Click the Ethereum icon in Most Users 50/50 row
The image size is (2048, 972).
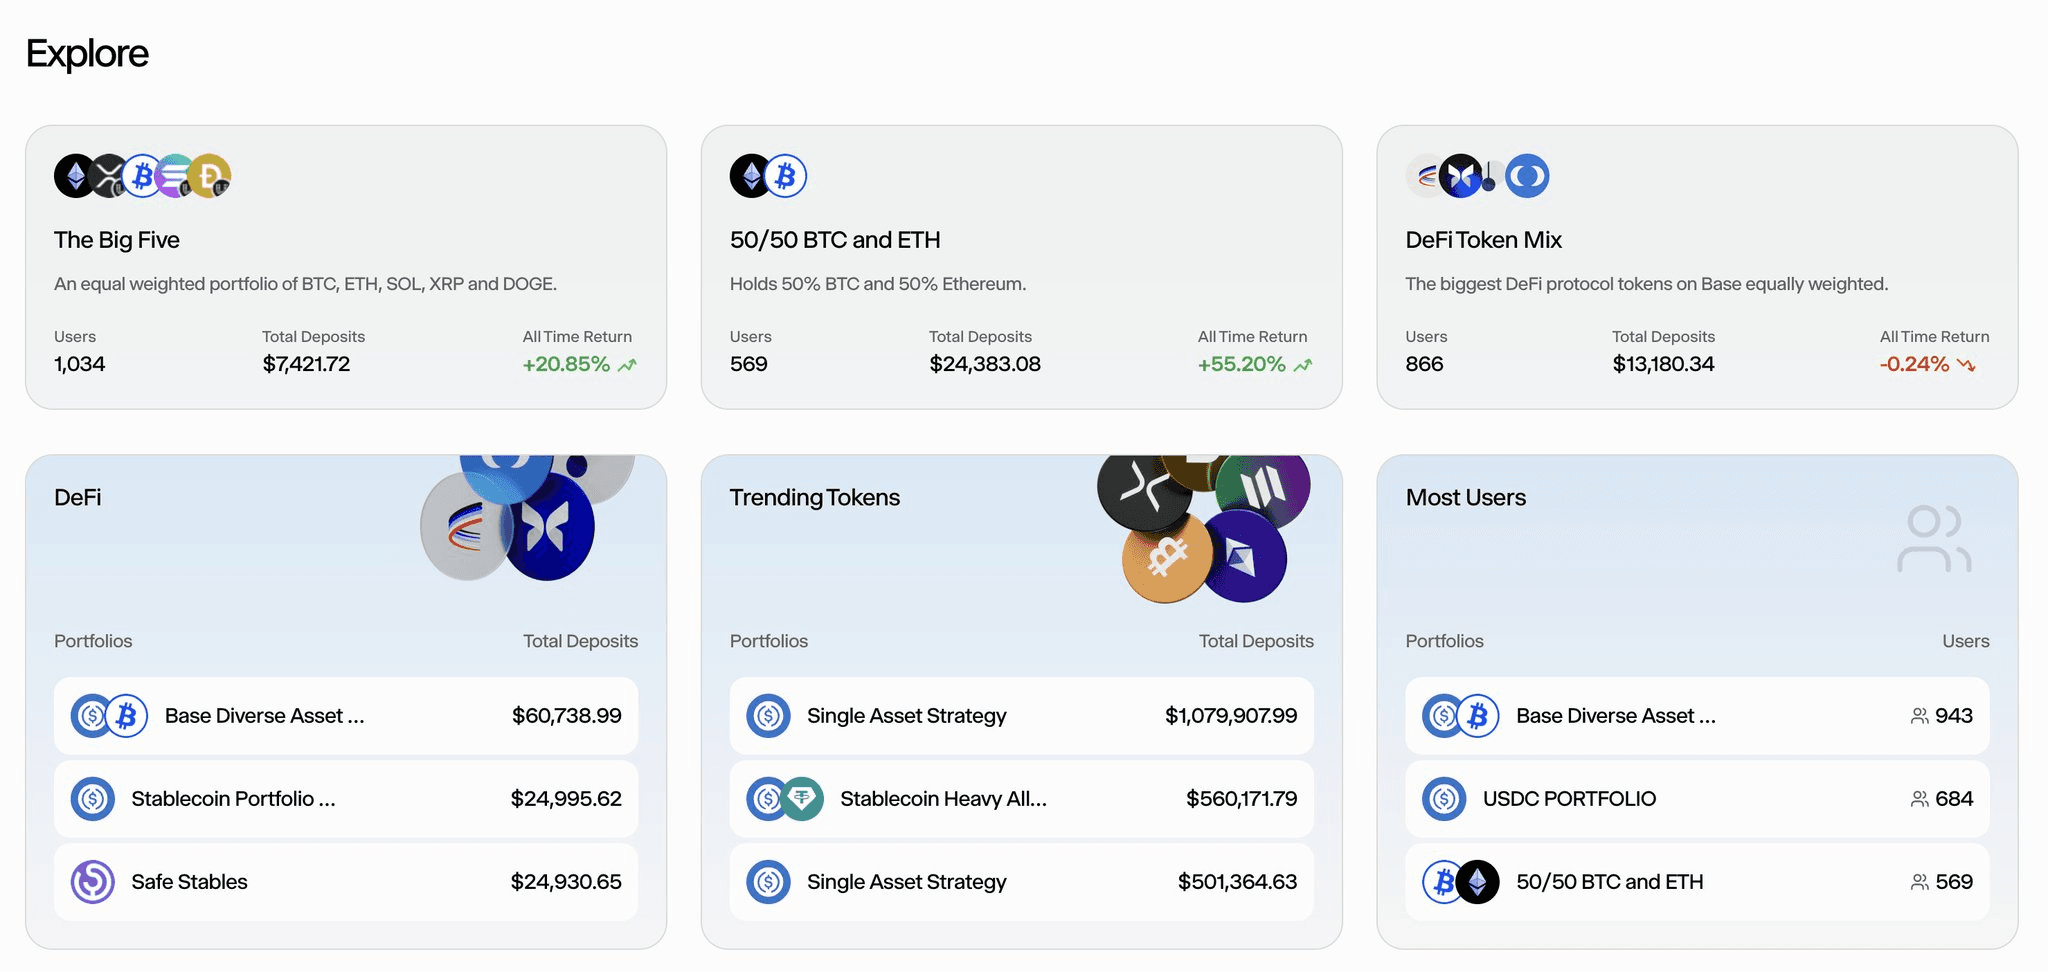click(1478, 881)
